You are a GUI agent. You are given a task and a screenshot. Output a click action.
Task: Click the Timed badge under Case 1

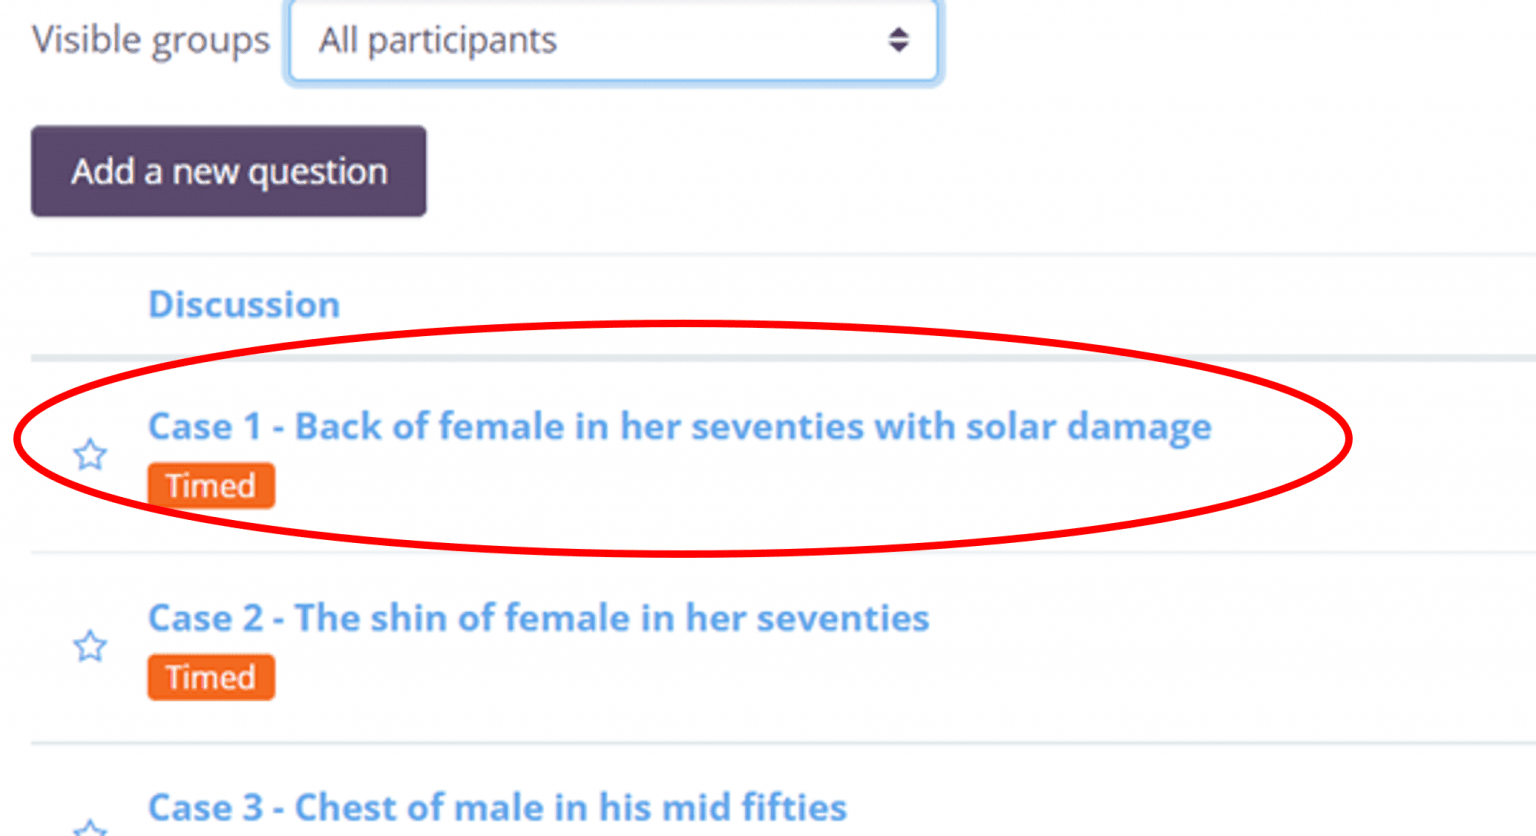point(211,486)
